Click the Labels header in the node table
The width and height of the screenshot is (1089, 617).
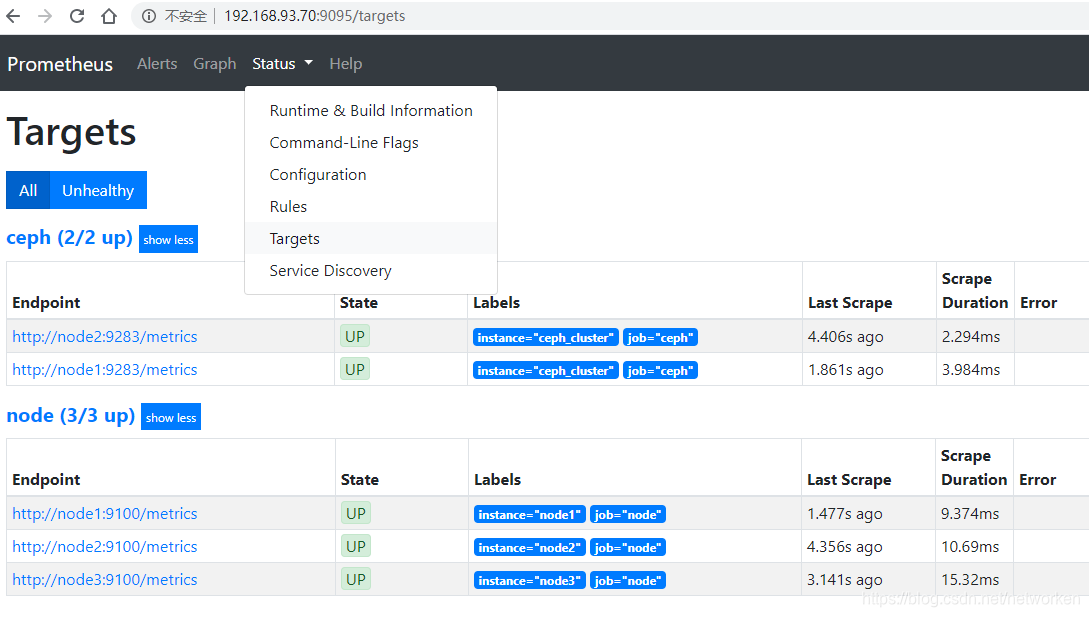[x=497, y=480]
